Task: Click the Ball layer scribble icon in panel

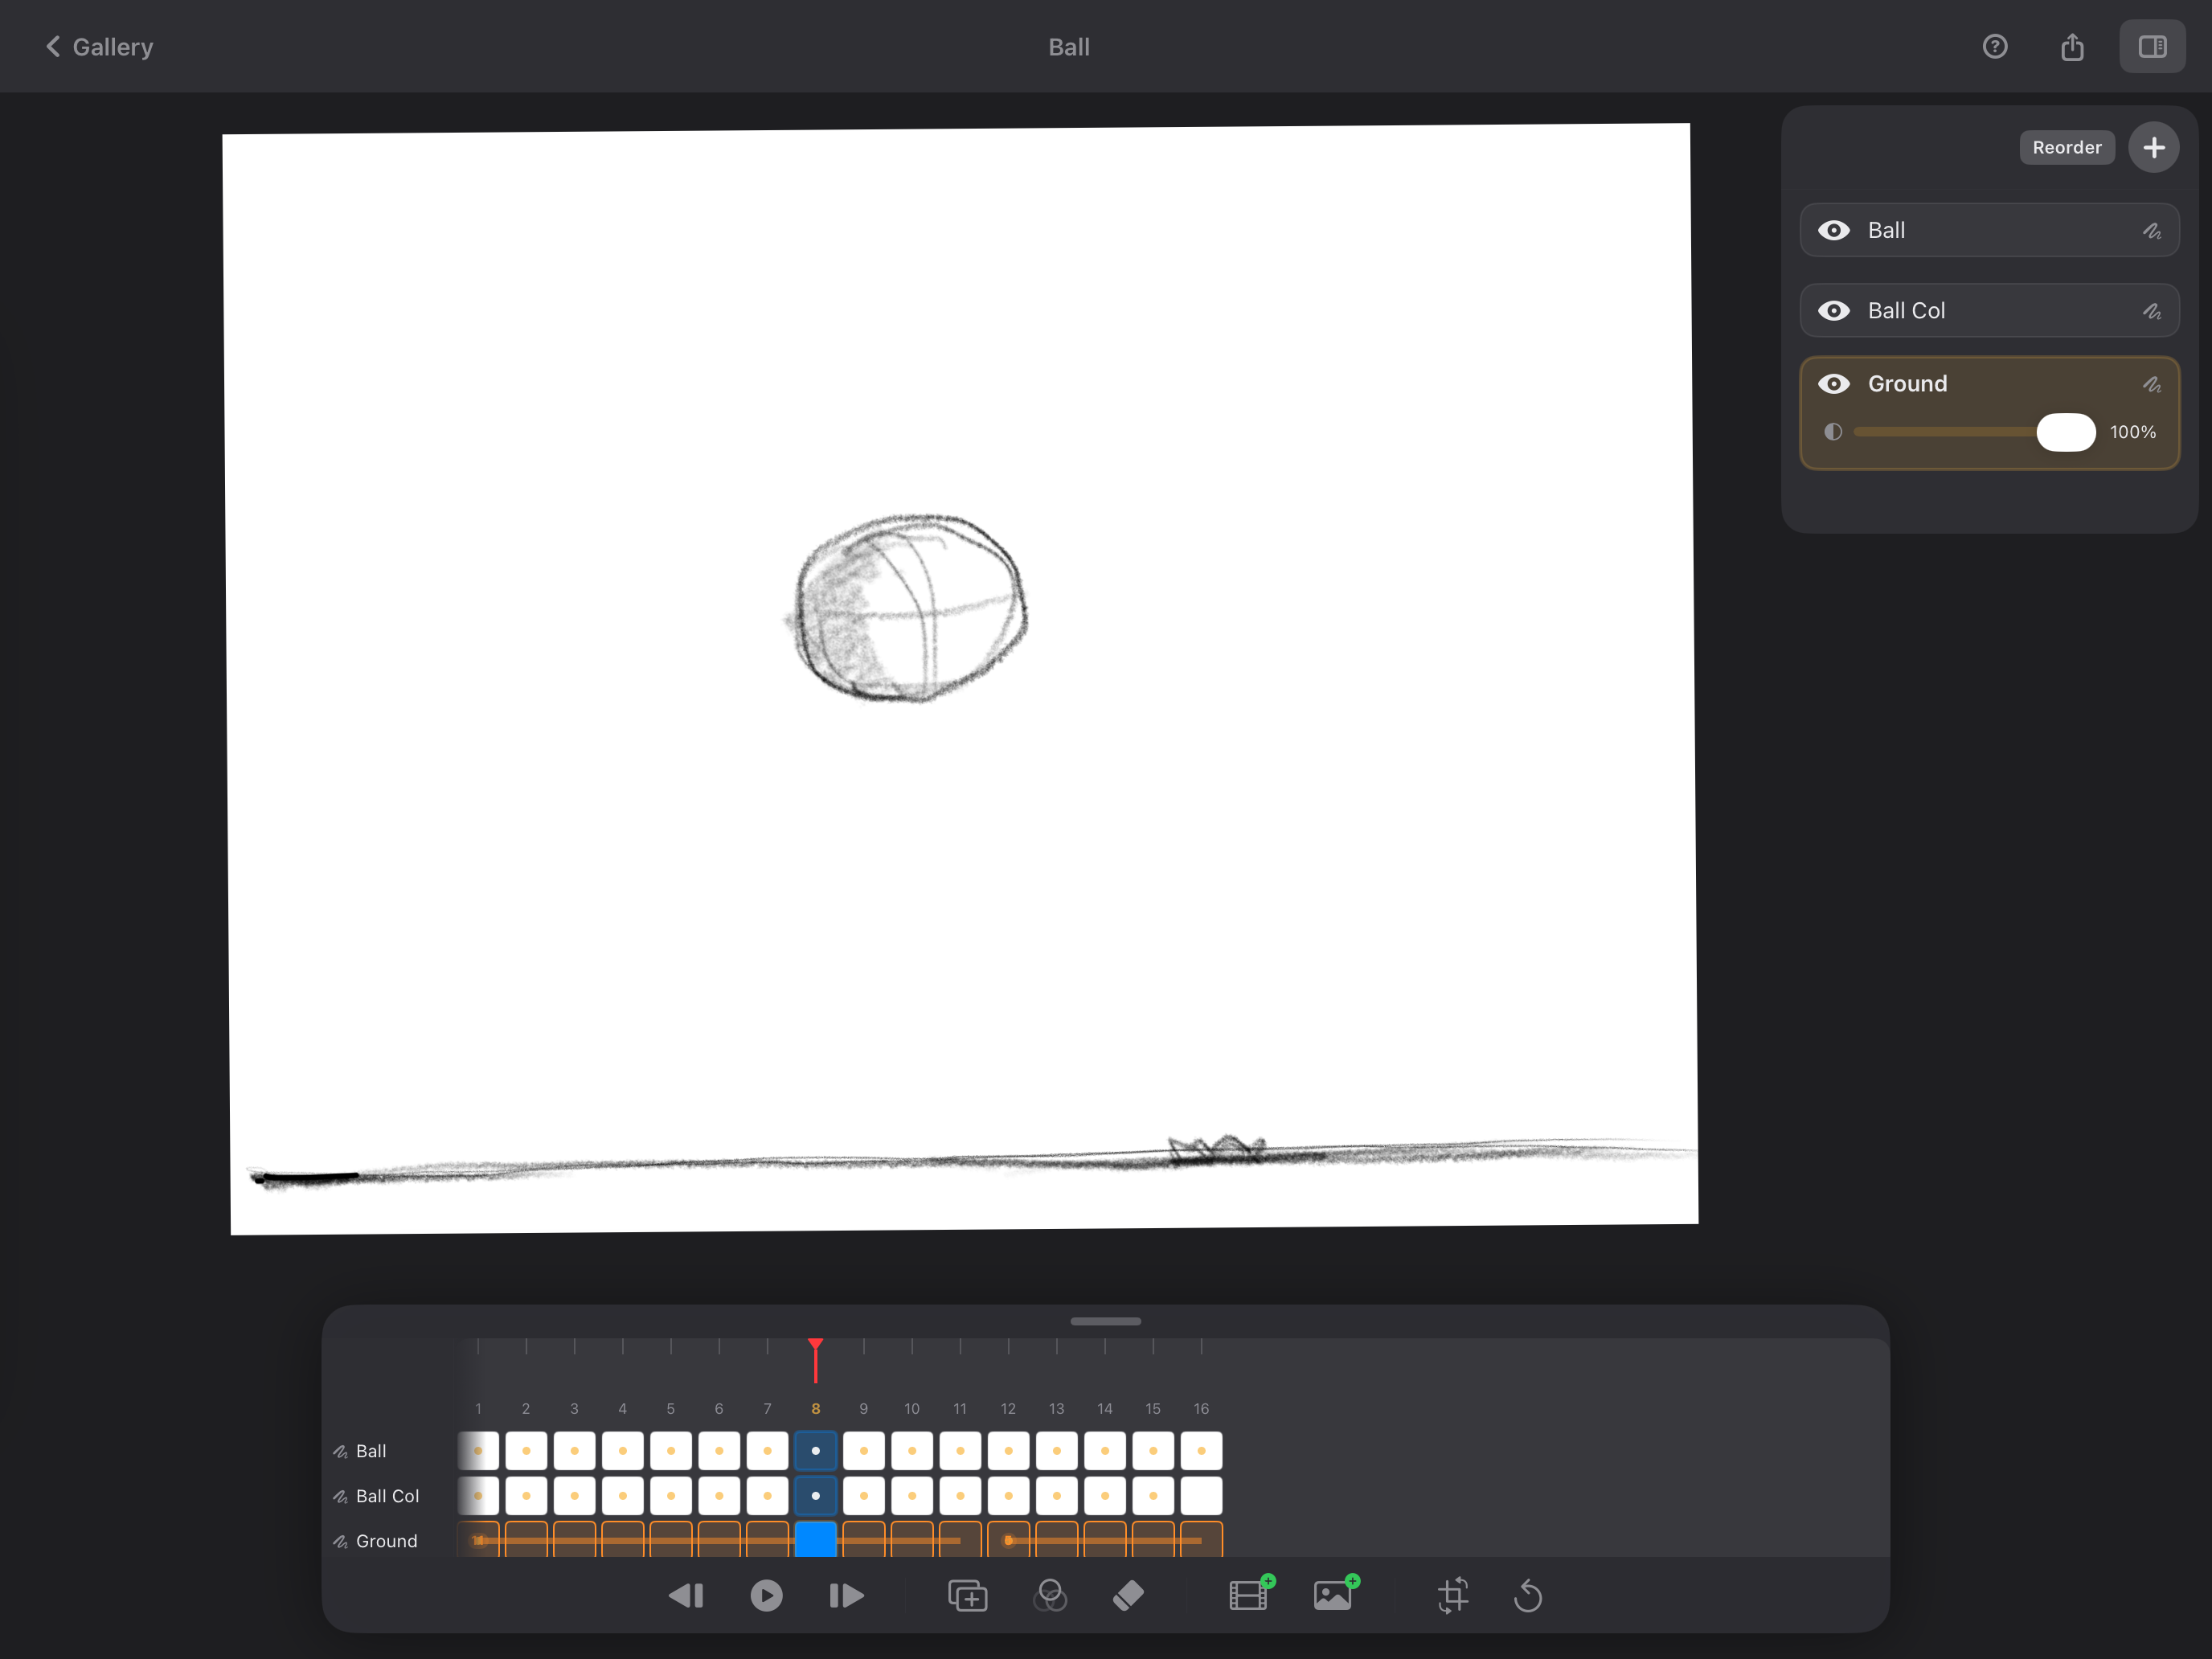Action: (x=2152, y=231)
